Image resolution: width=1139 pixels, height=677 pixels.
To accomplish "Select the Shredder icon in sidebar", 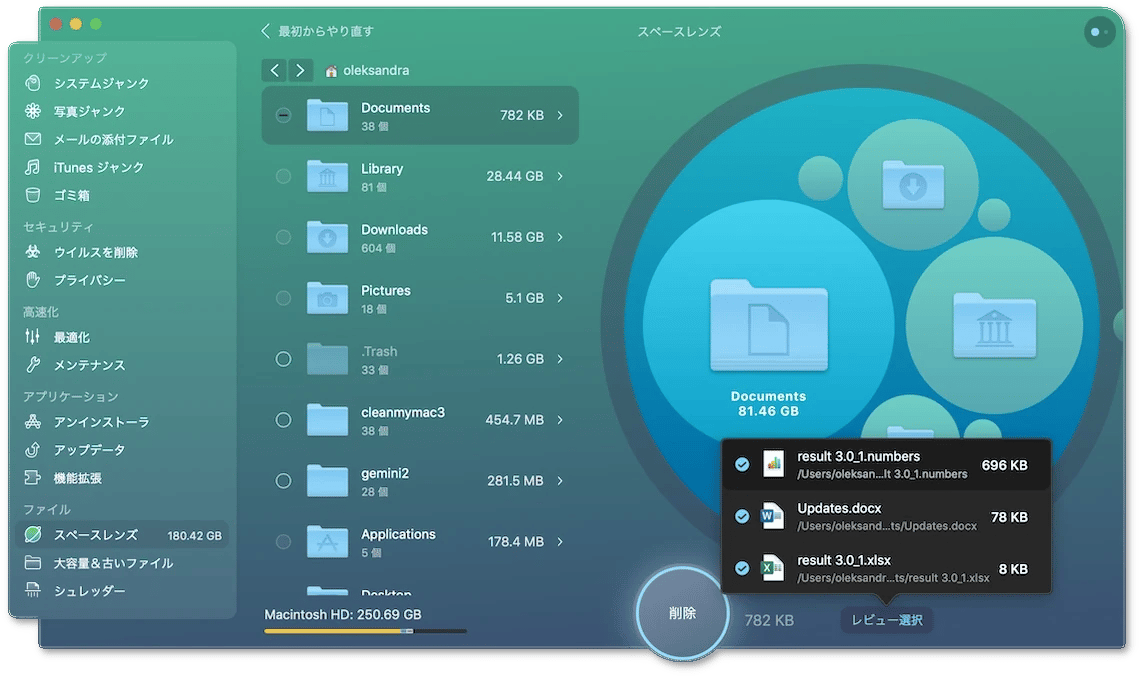I will tap(33, 590).
